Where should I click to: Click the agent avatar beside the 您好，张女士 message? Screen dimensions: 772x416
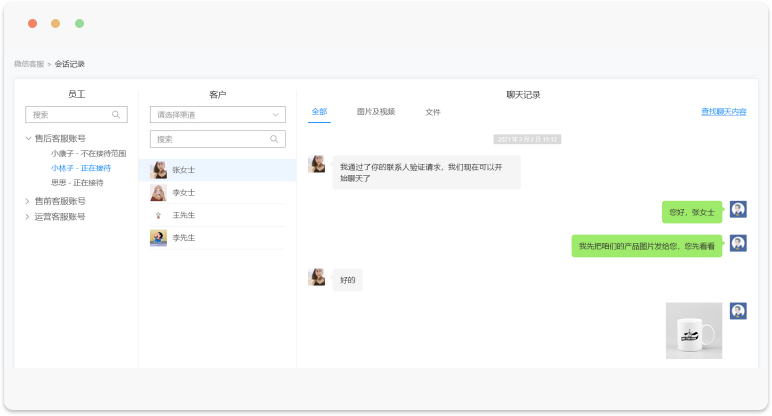pyautogui.click(x=738, y=210)
